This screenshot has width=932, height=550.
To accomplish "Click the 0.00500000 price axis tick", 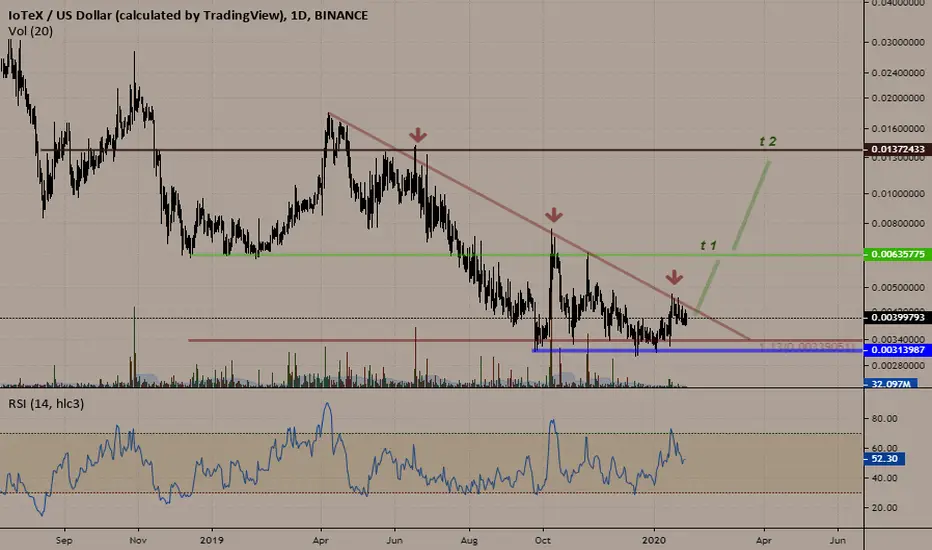I will click(x=898, y=287).
